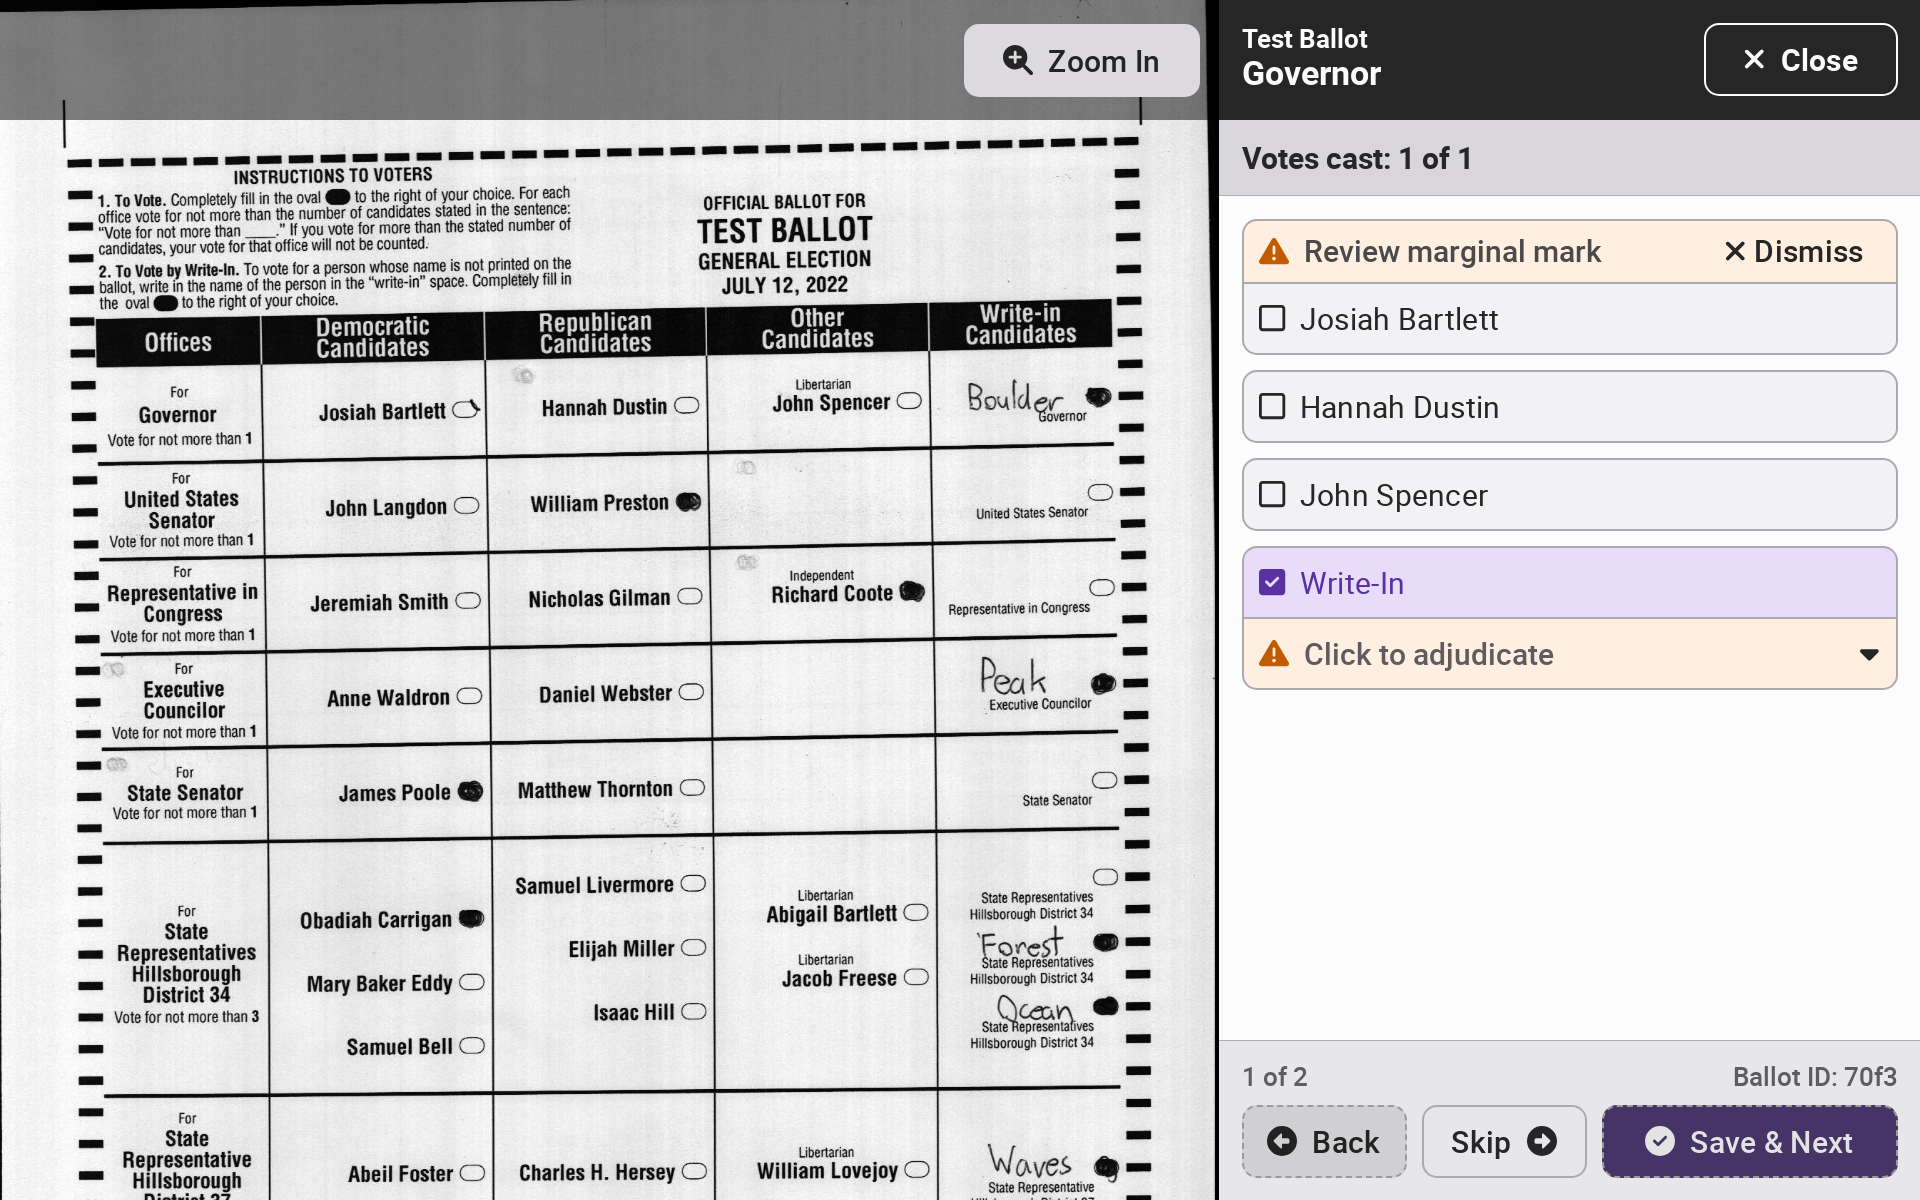Dismiss the marginal mark review warning
Viewport: 1920px width, 1200px height.
1793,252
